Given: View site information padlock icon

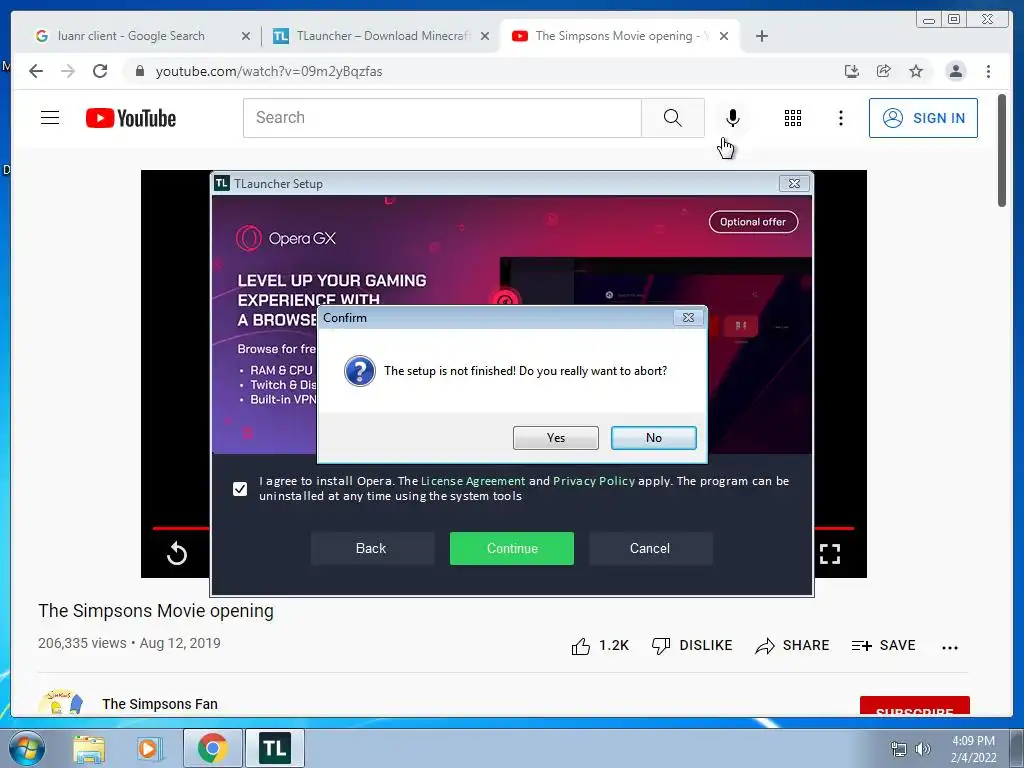Looking at the screenshot, I should coord(139,71).
